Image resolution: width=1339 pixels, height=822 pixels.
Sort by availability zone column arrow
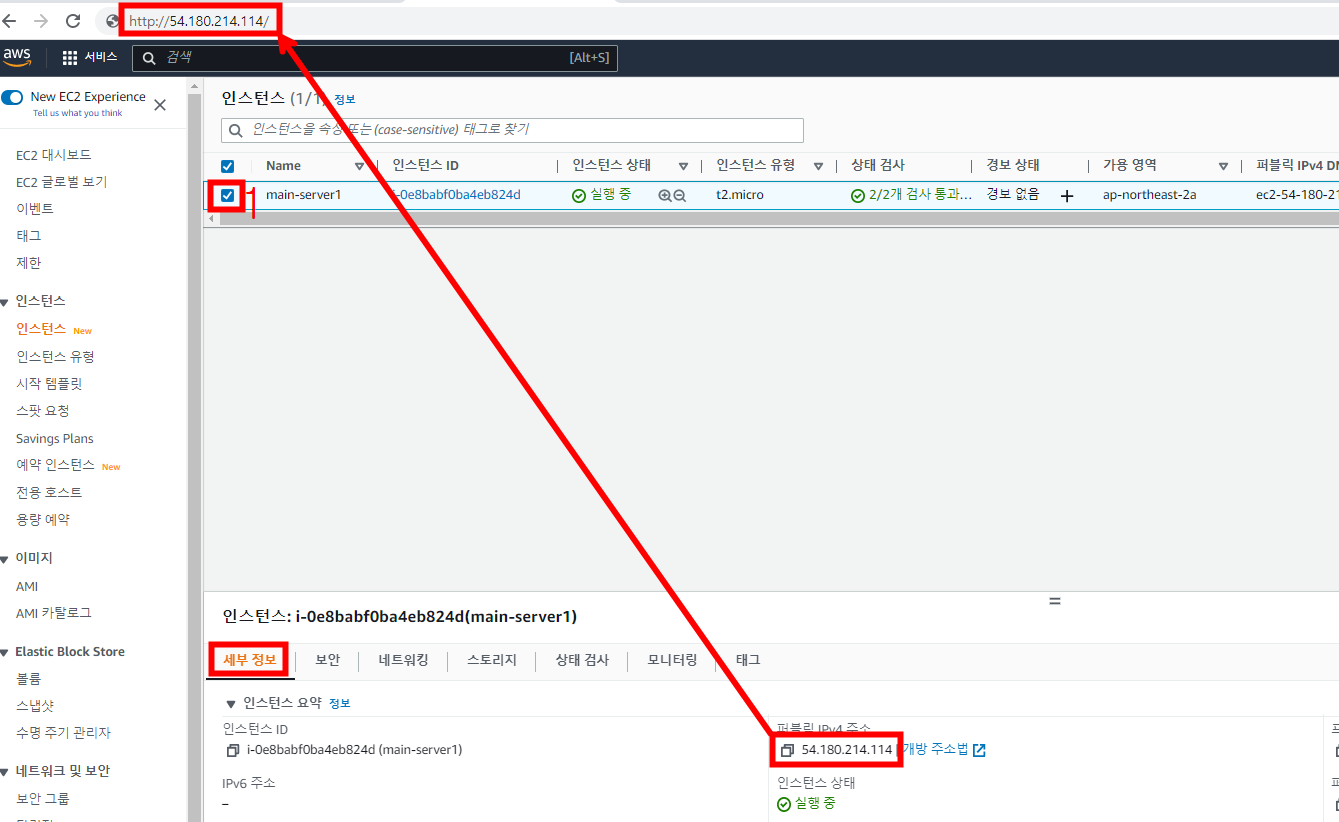1223,166
